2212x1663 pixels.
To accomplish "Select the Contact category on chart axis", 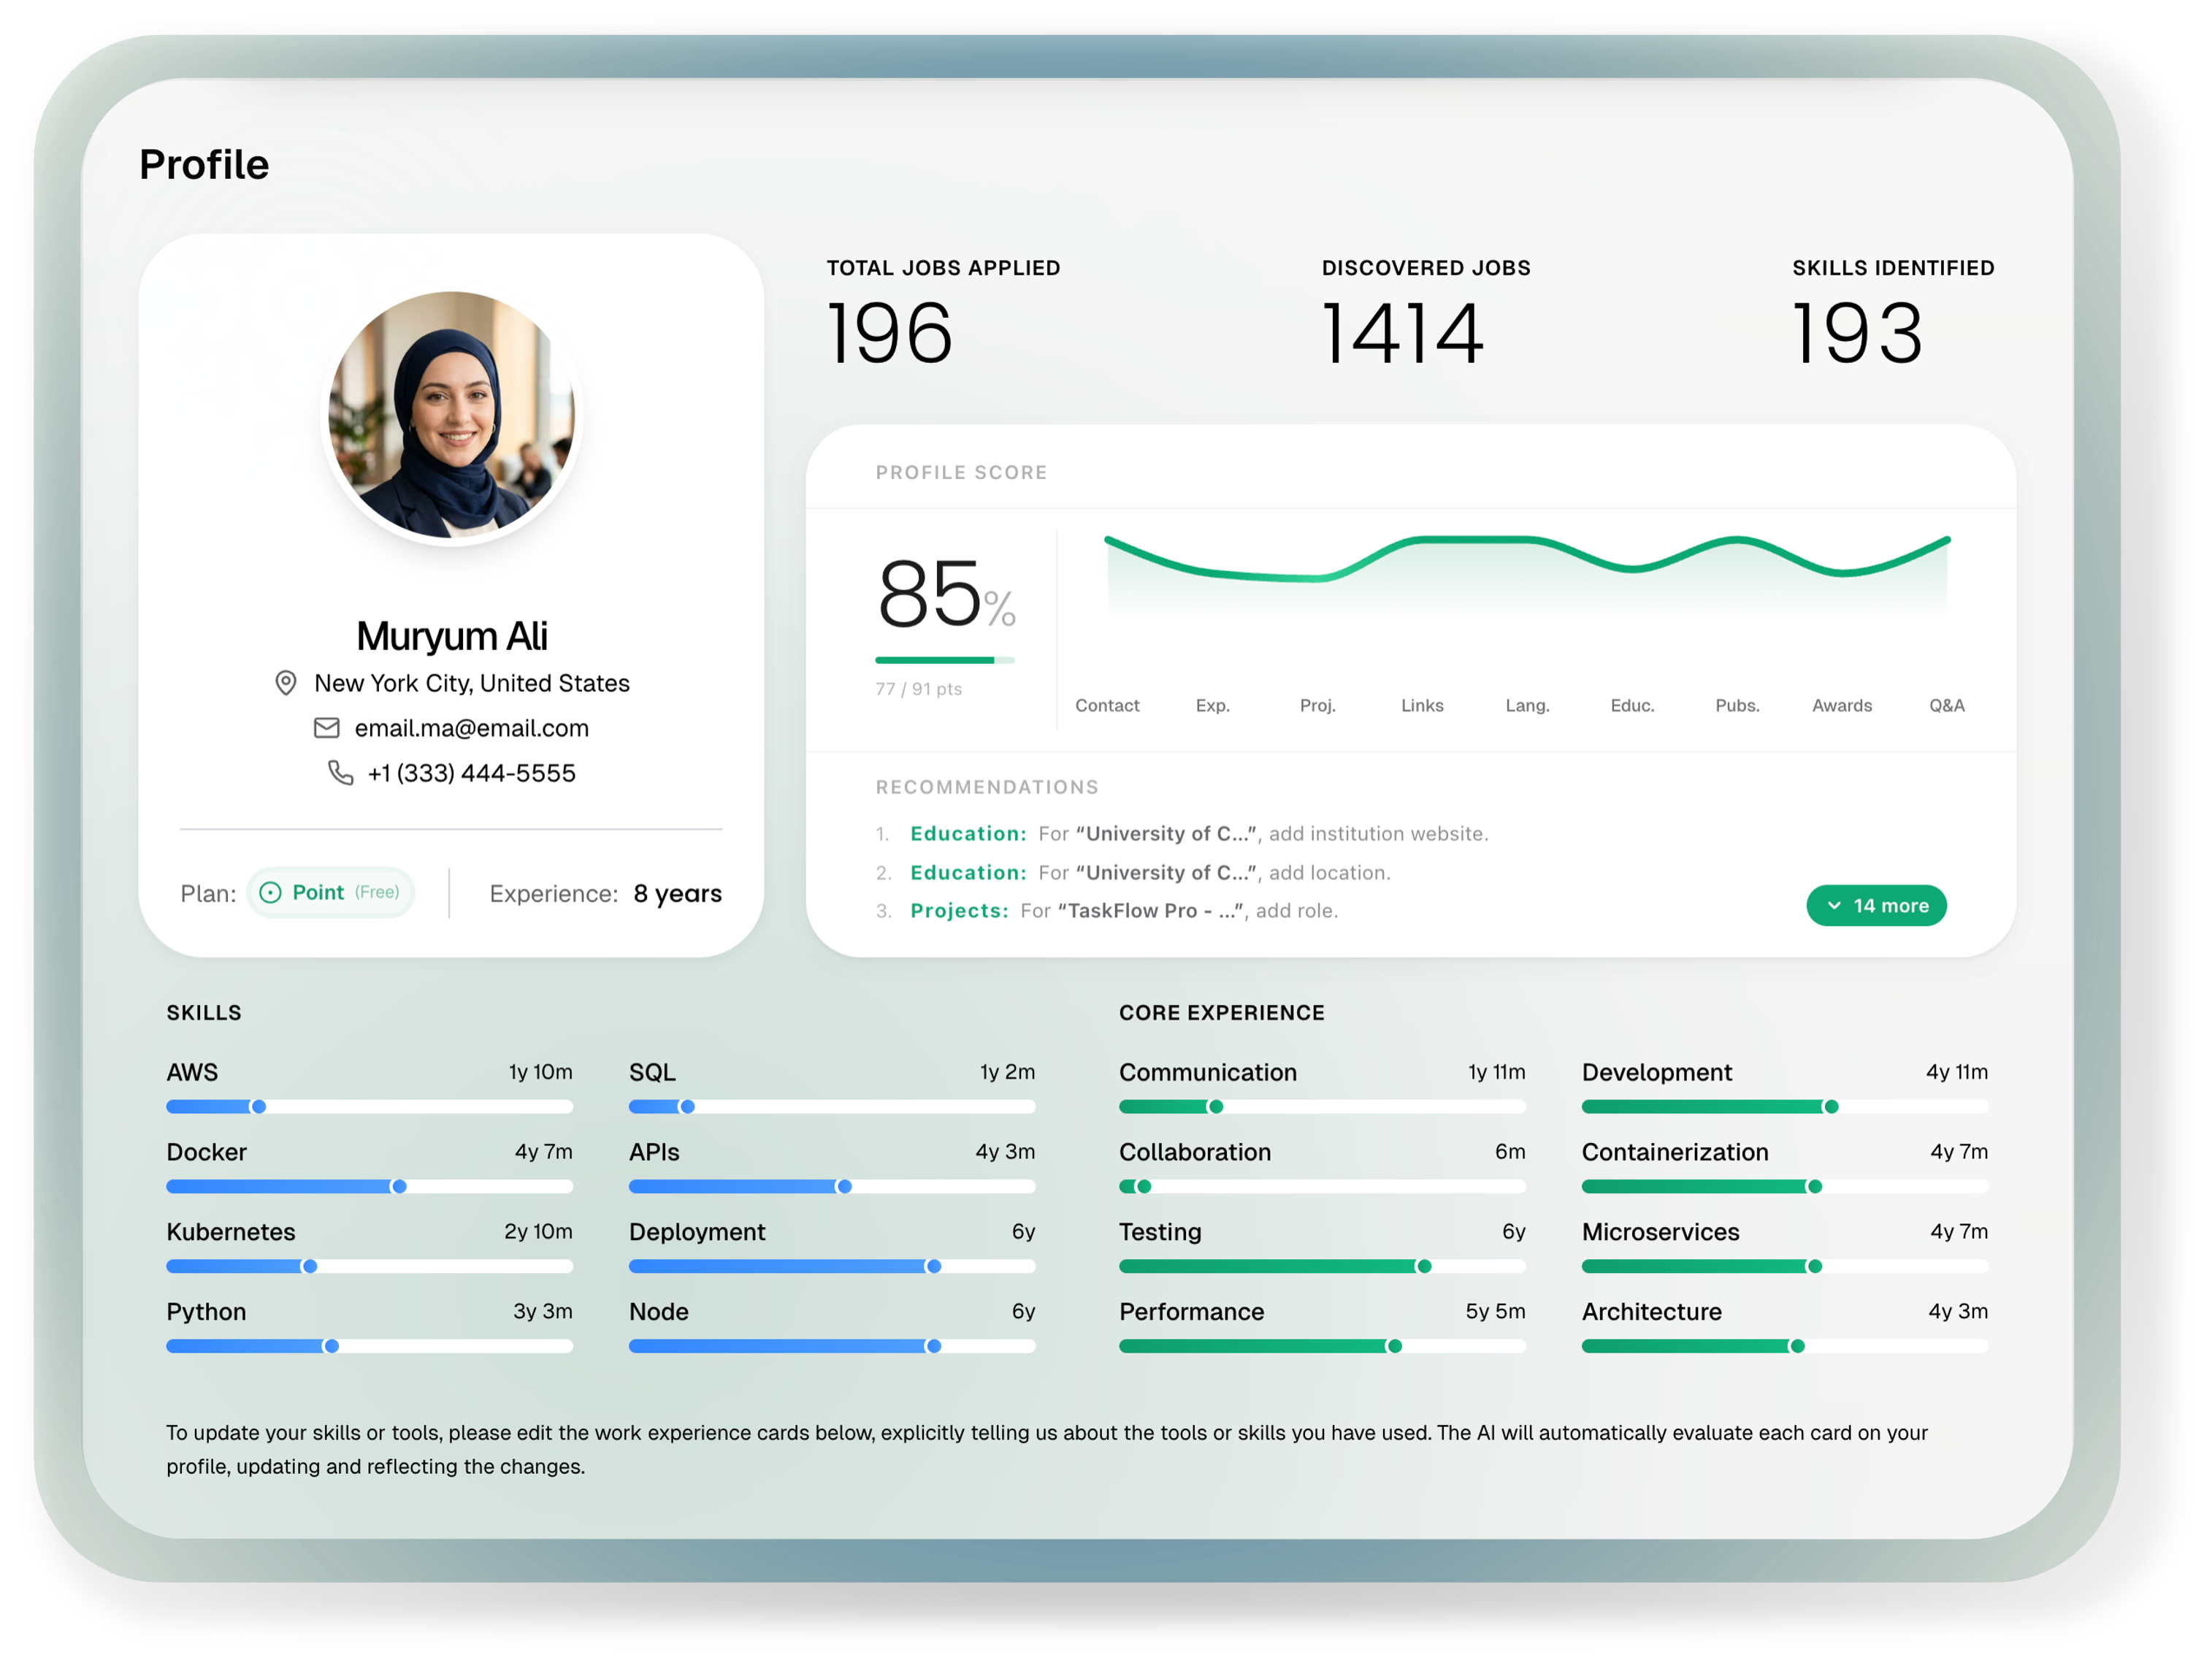I will [x=1107, y=706].
